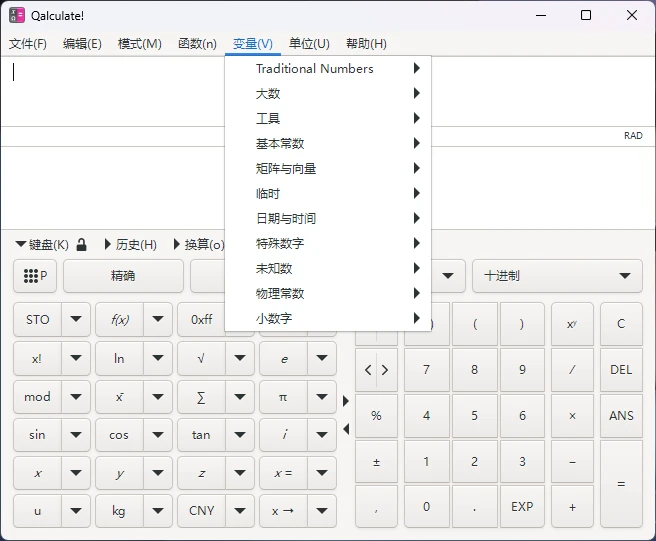Click the C clear button
Image resolution: width=656 pixels, height=541 pixels.
(621, 324)
